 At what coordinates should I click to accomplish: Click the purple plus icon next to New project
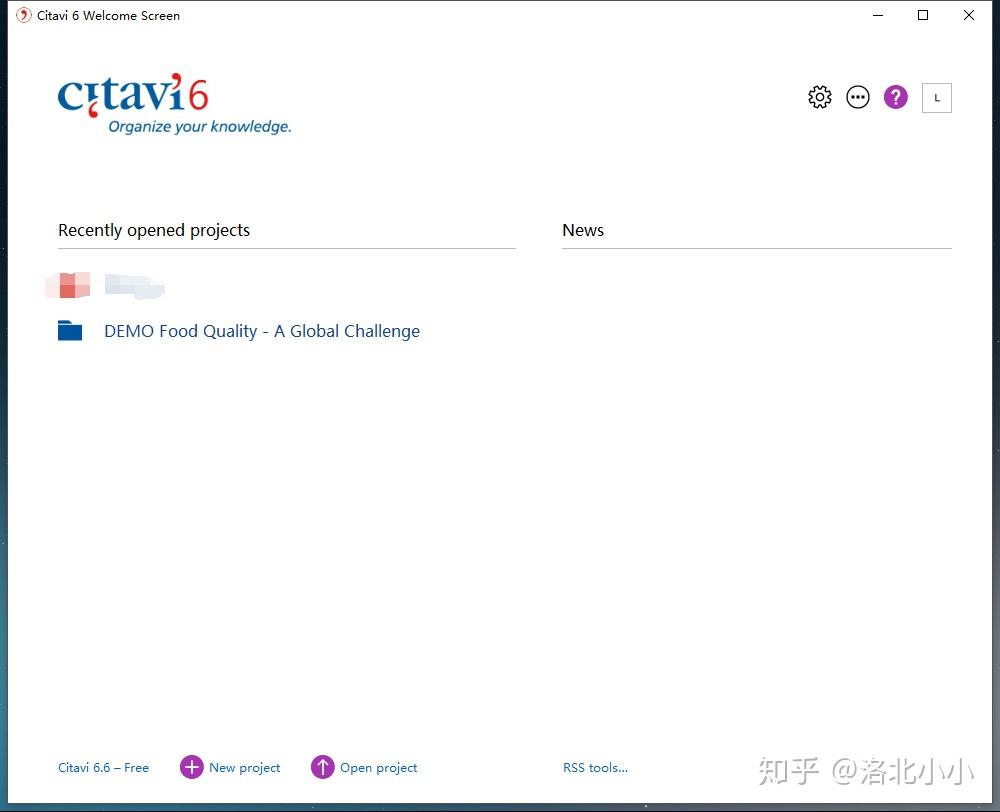[x=191, y=767]
